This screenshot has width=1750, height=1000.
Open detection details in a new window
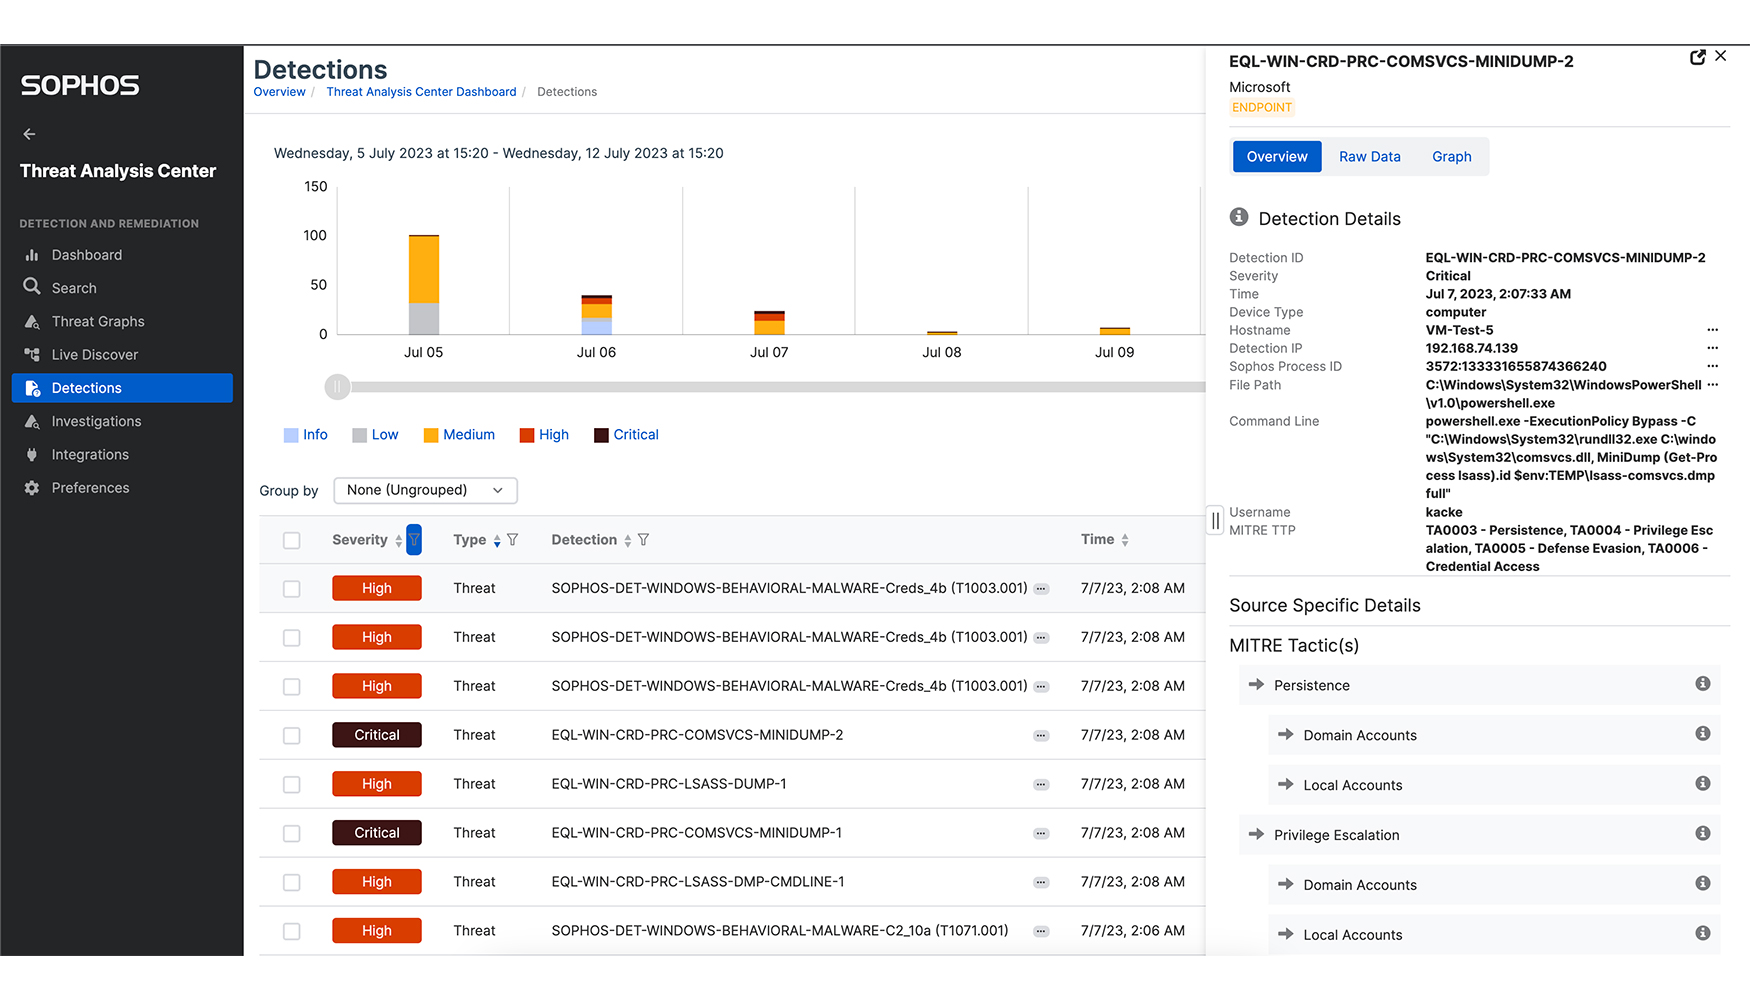[x=1697, y=57]
